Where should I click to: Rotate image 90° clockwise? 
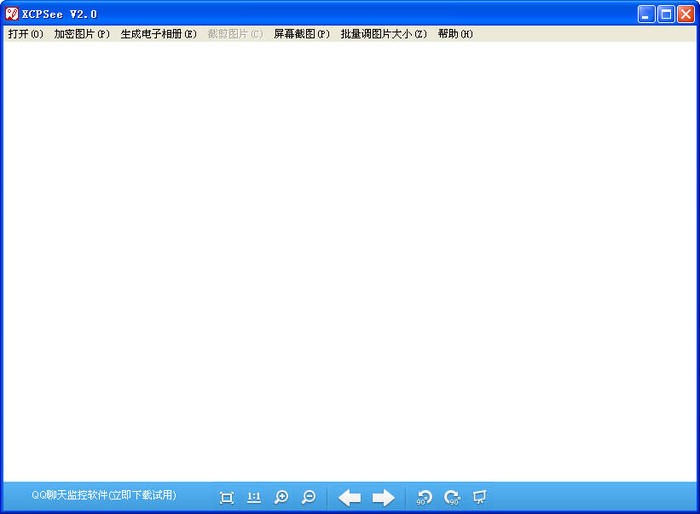pyautogui.click(x=452, y=497)
